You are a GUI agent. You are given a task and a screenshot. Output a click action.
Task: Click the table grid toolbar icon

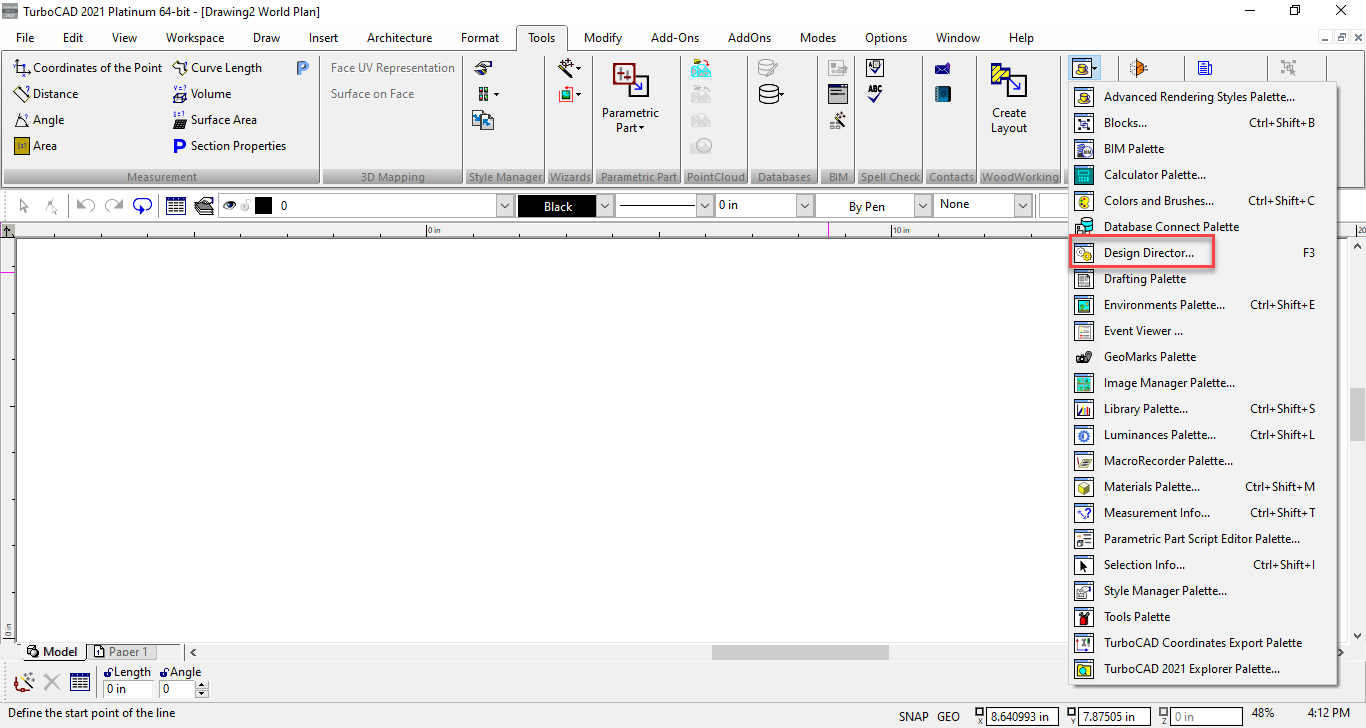coord(176,205)
